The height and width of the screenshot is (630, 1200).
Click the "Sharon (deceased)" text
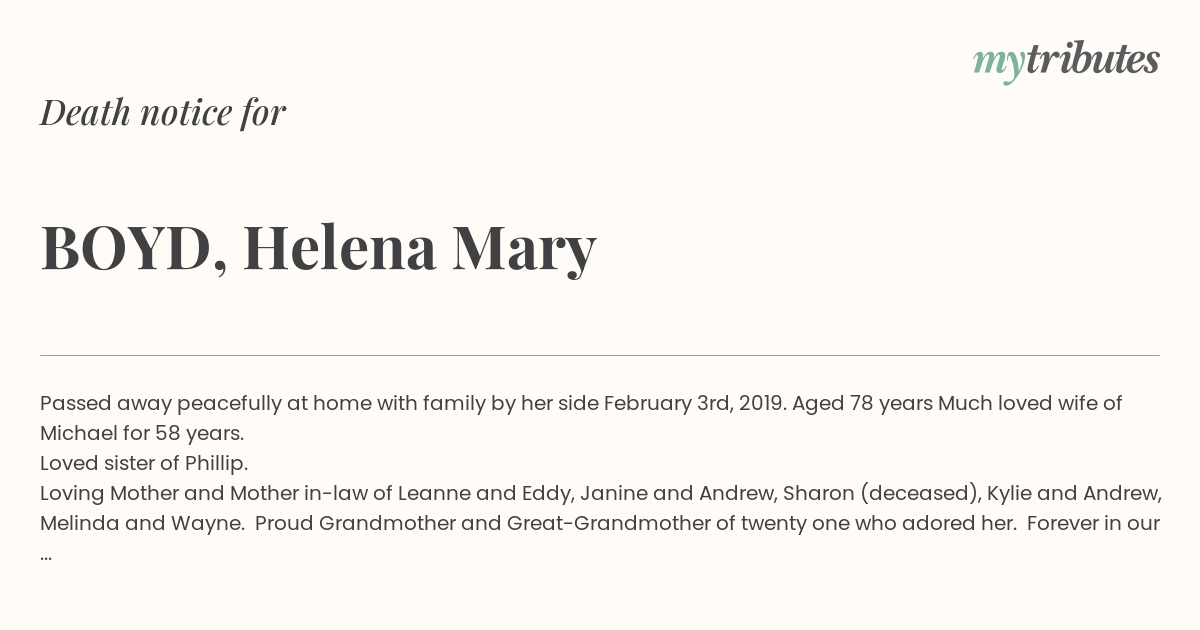coord(881,494)
